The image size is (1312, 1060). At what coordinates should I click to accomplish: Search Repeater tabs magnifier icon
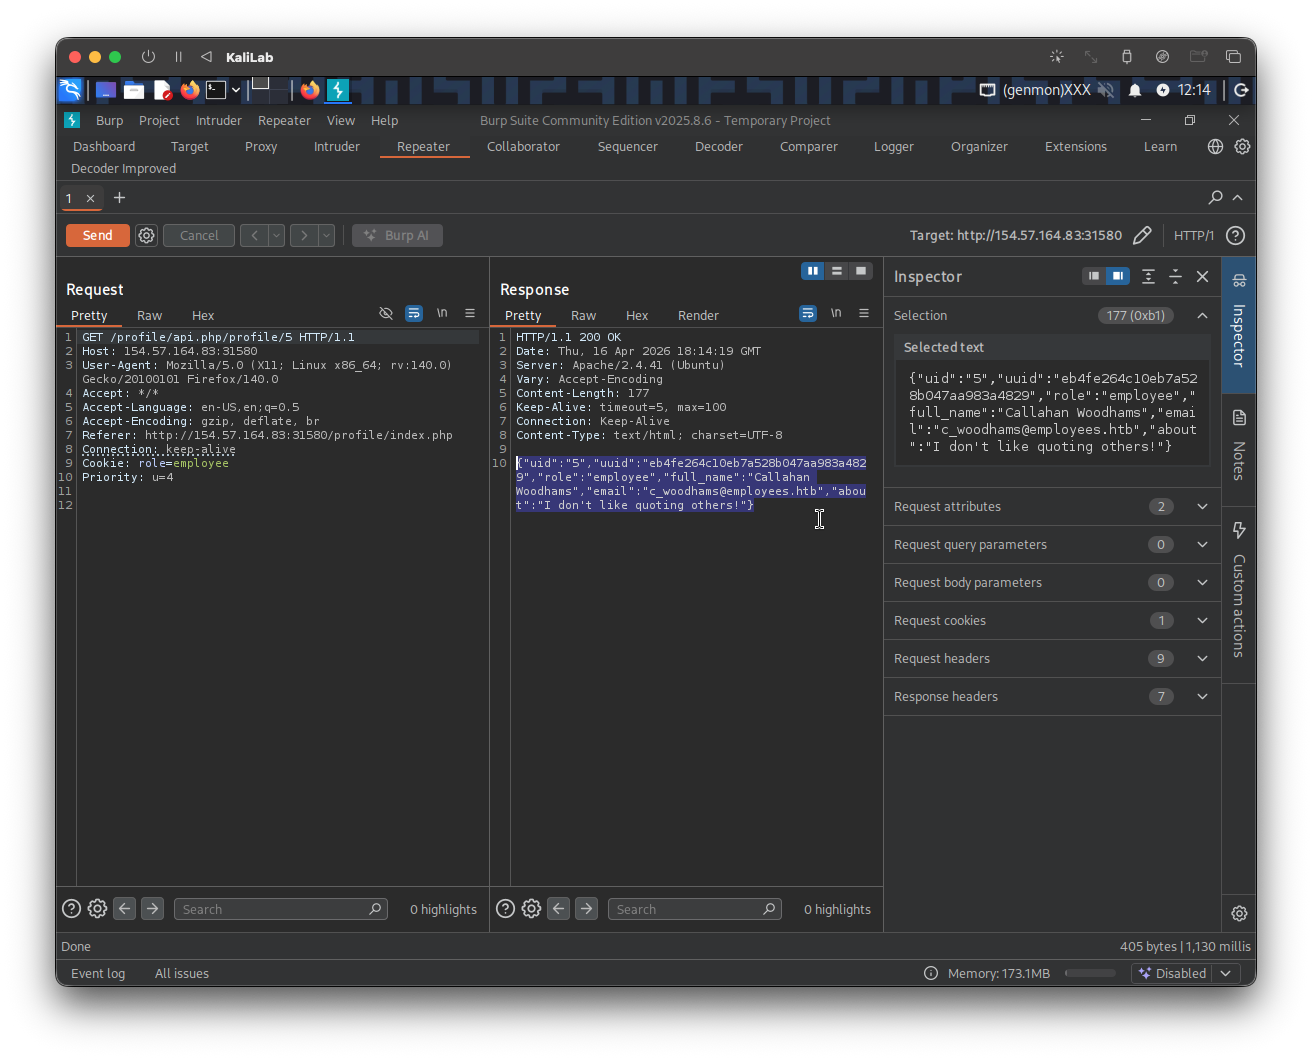tap(1216, 198)
